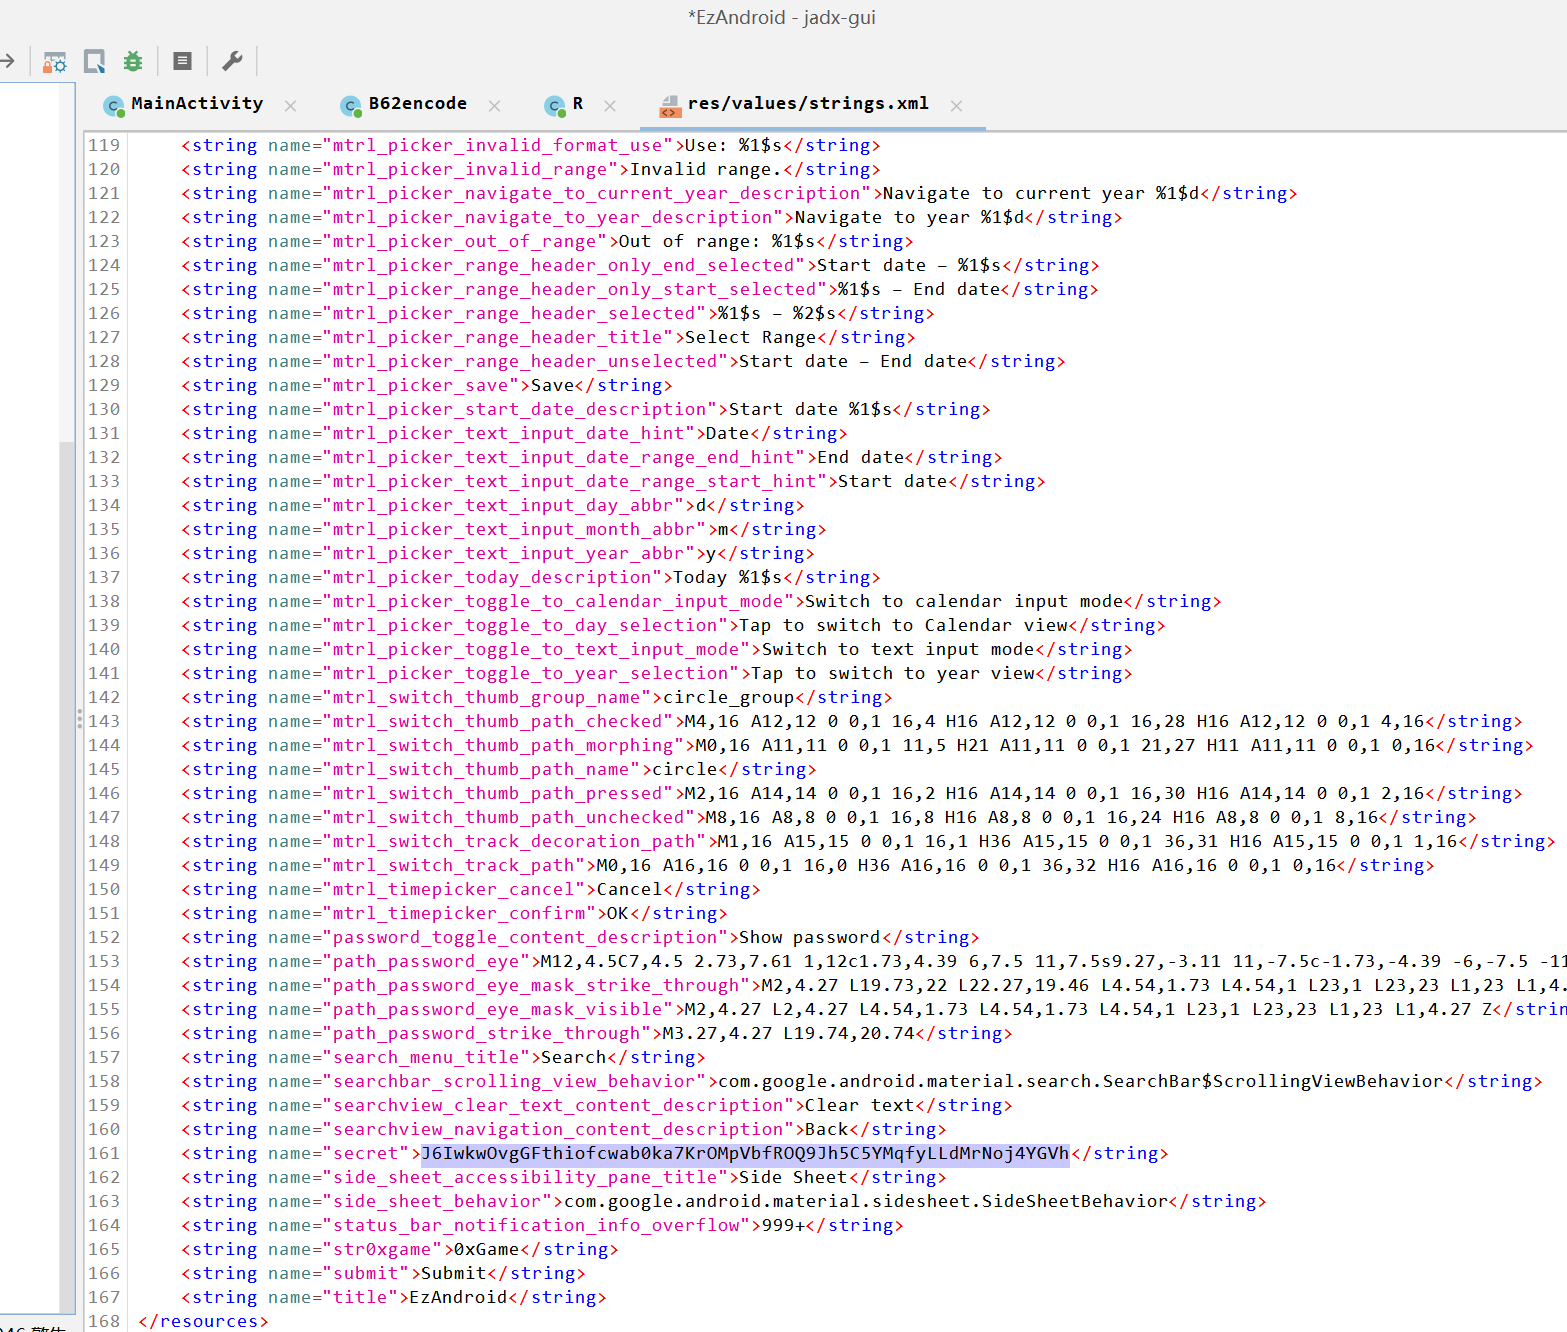Open the quick tabs navigation icon
This screenshot has height=1332, width=1567.
click(94, 62)
